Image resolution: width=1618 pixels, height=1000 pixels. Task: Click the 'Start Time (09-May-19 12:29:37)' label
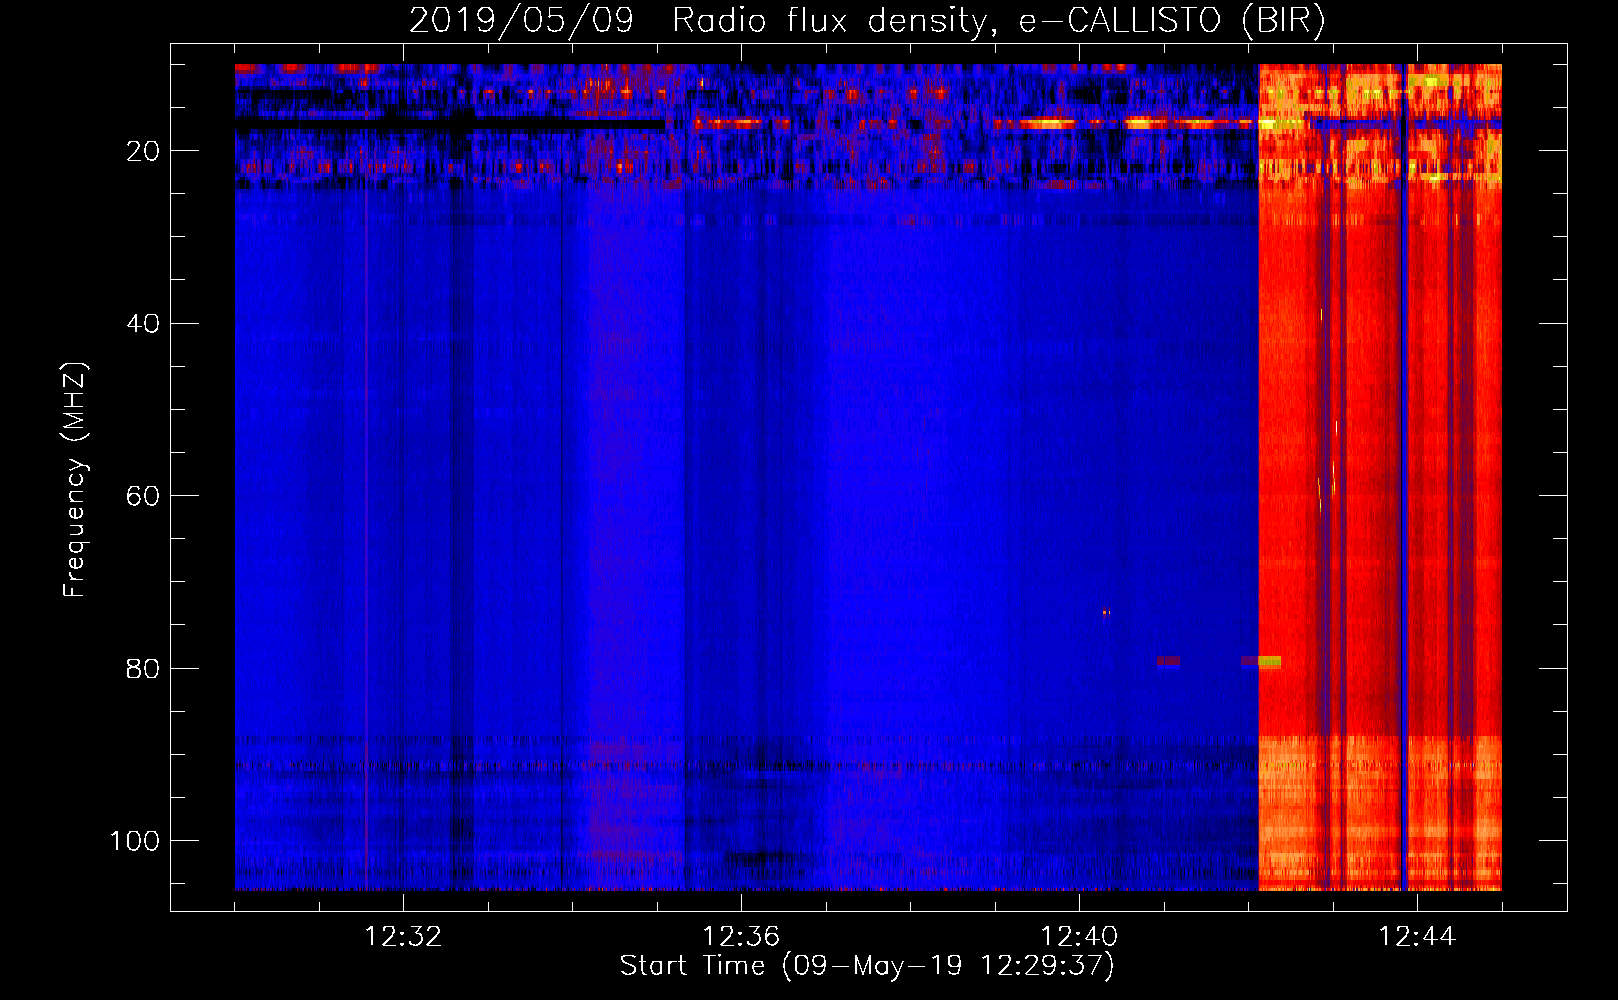pyautogui.click(x=867, y=965)
